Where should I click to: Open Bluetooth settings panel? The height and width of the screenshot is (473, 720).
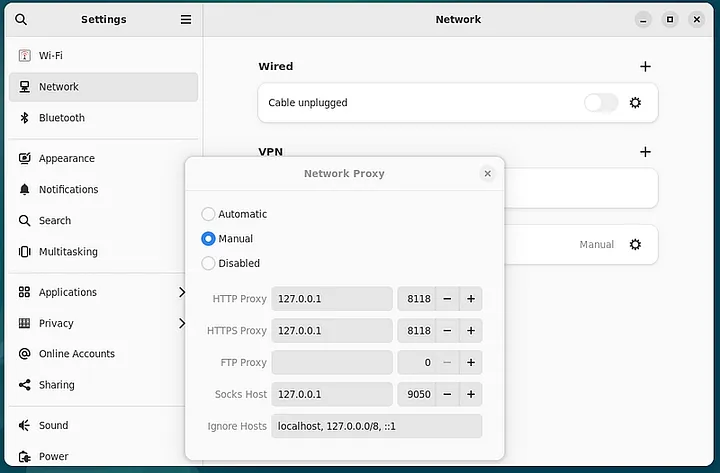point(103,118)
